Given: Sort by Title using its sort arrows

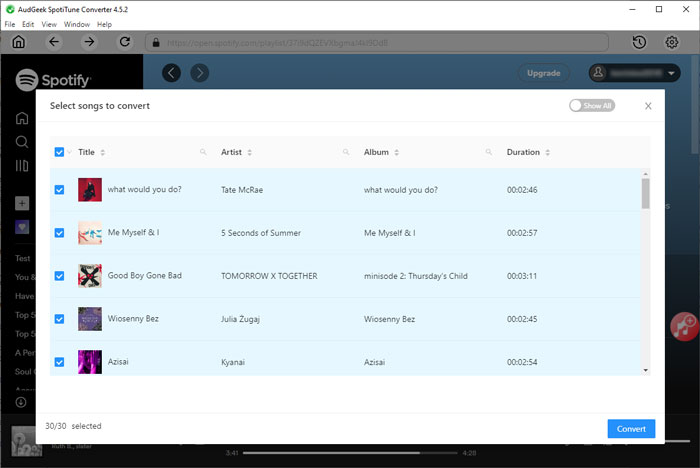Looking at the screenshot, I should 103,152.
